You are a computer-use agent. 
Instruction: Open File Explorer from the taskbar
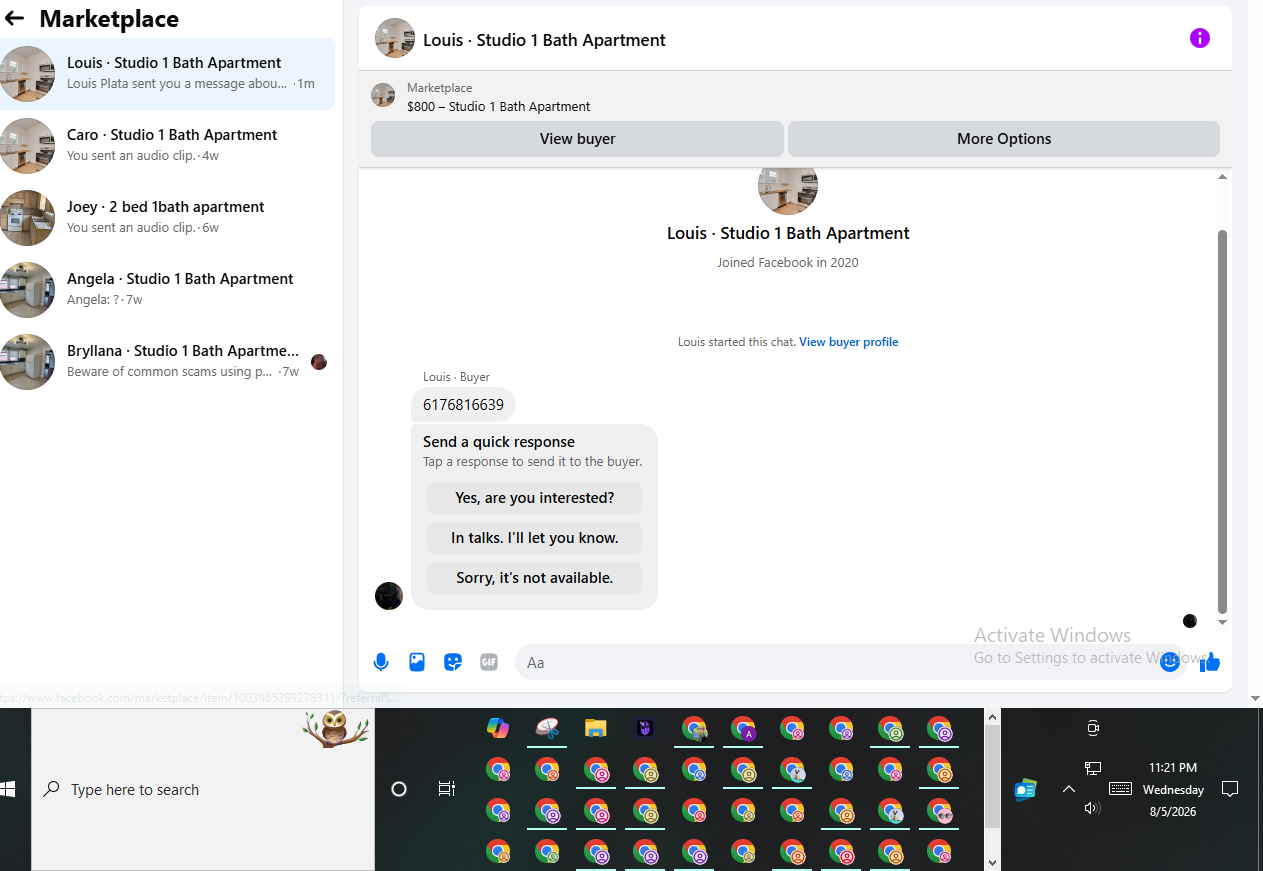click(x=596, y=728)
